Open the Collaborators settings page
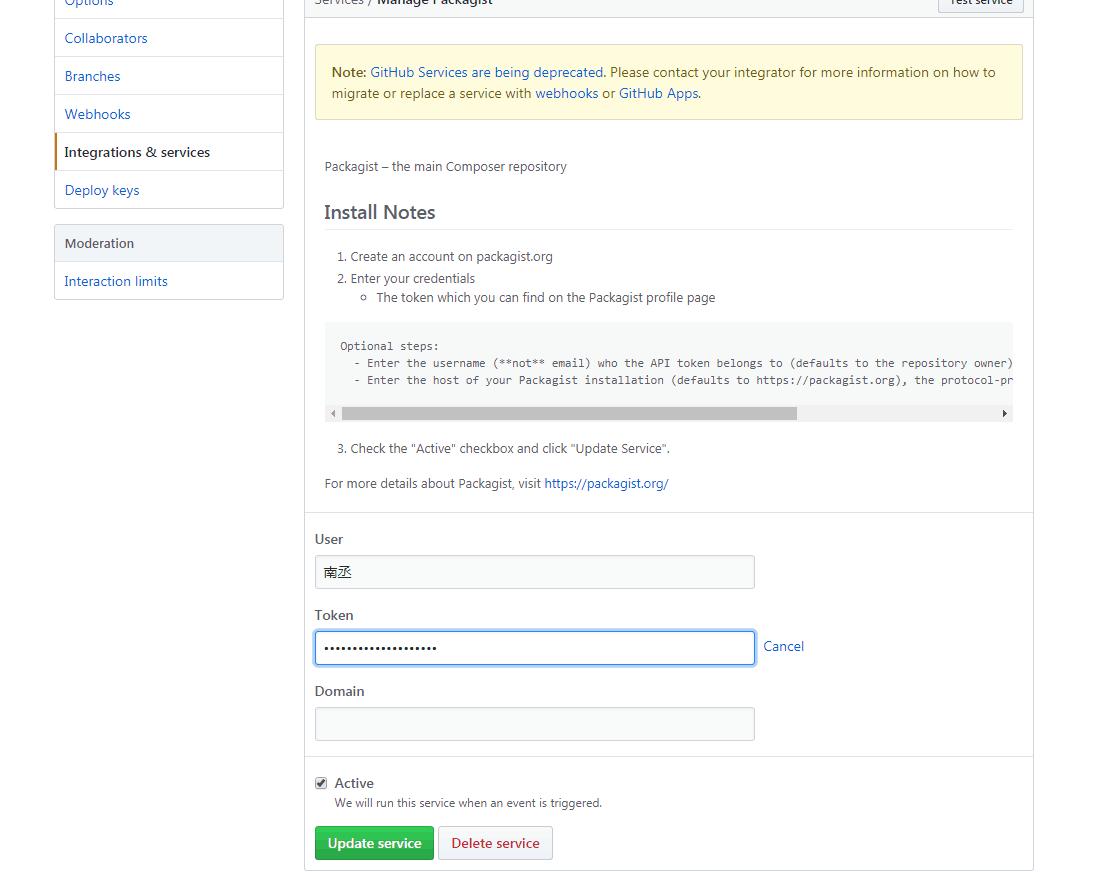Image resolution: width=1093 pixels, height=872 pixels. click(x=106, y=38)
